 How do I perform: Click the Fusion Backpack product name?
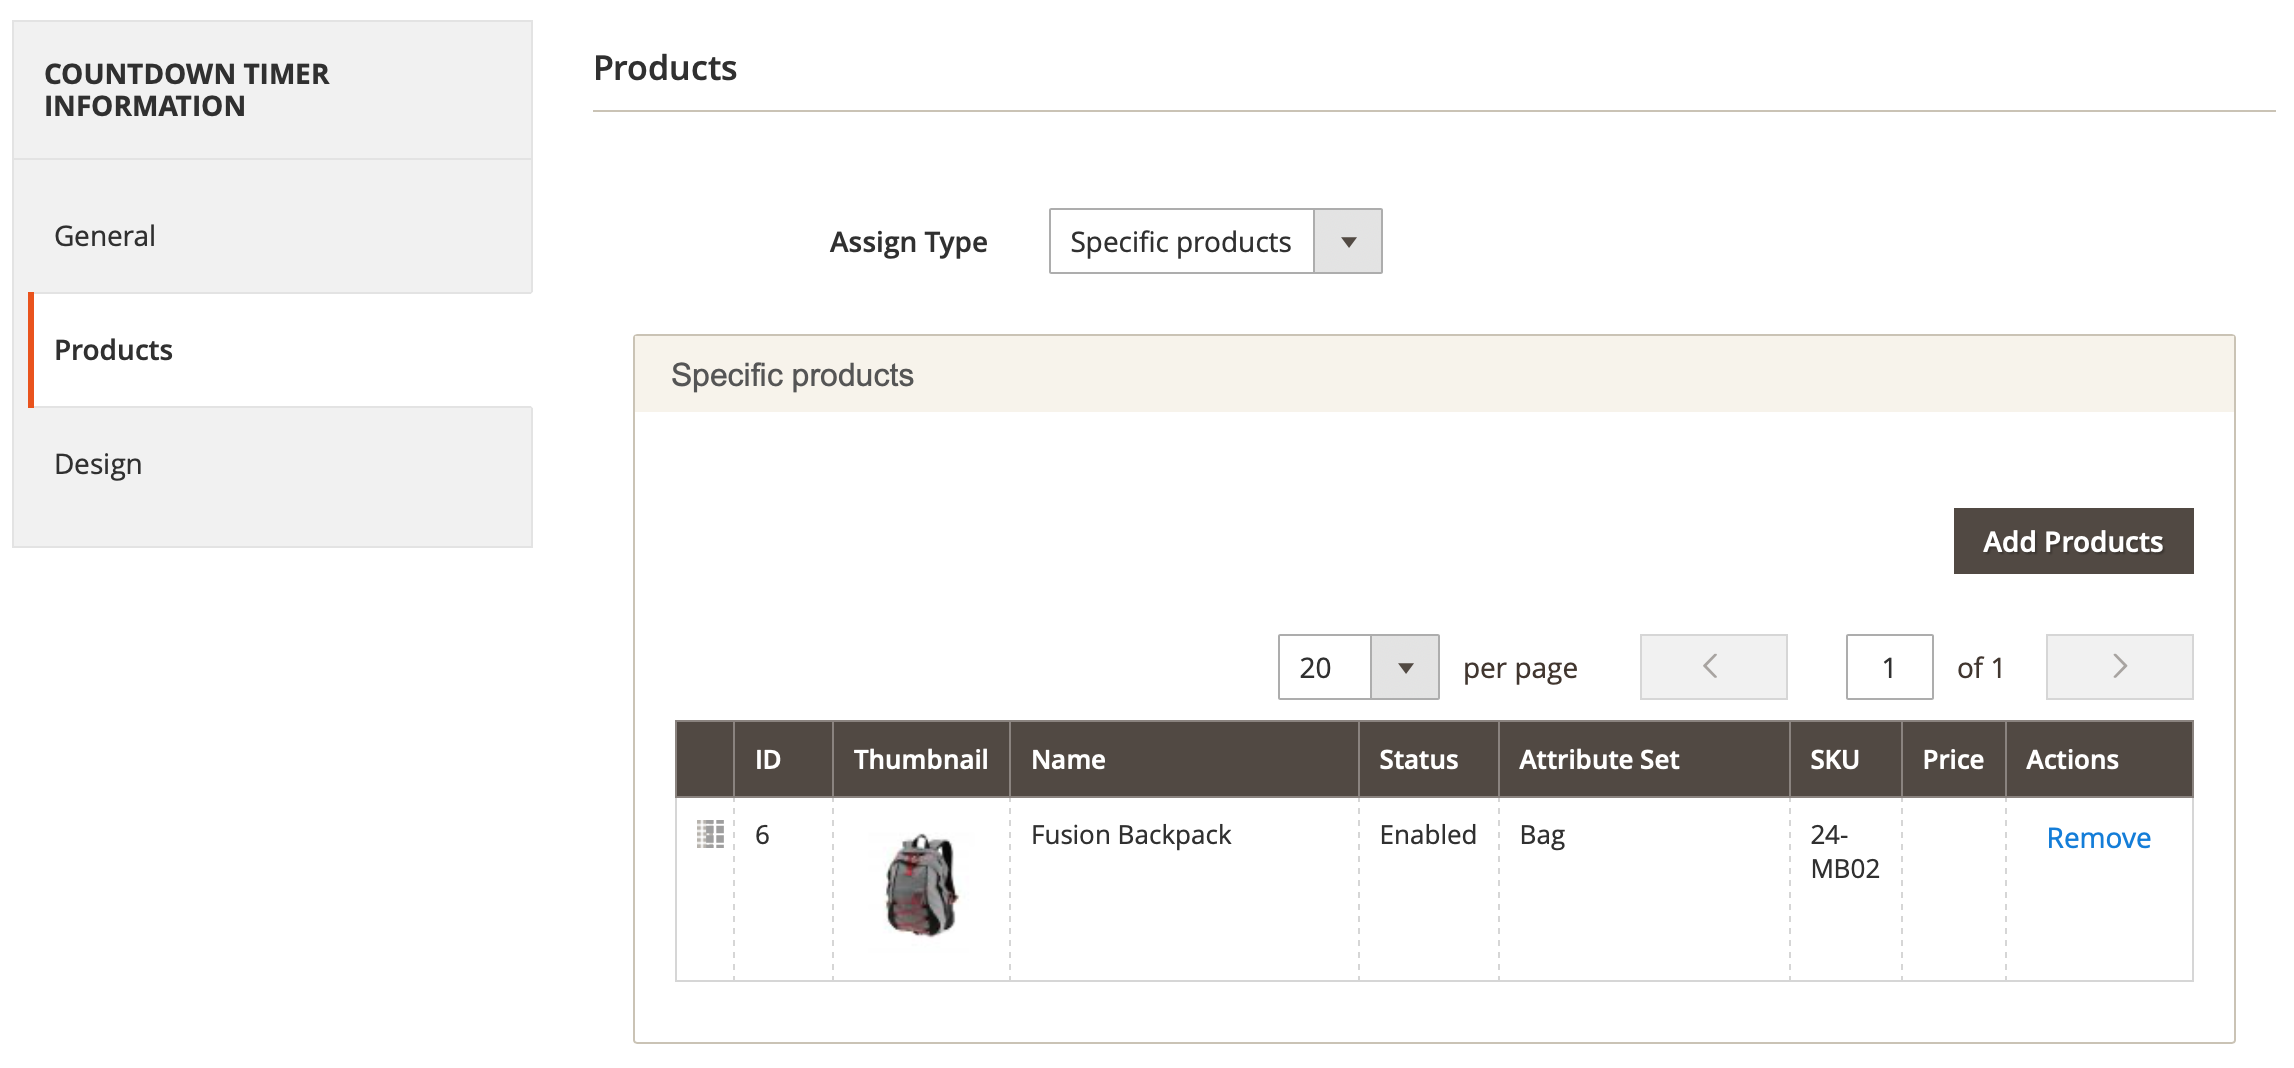click(x=1131, y=835)
